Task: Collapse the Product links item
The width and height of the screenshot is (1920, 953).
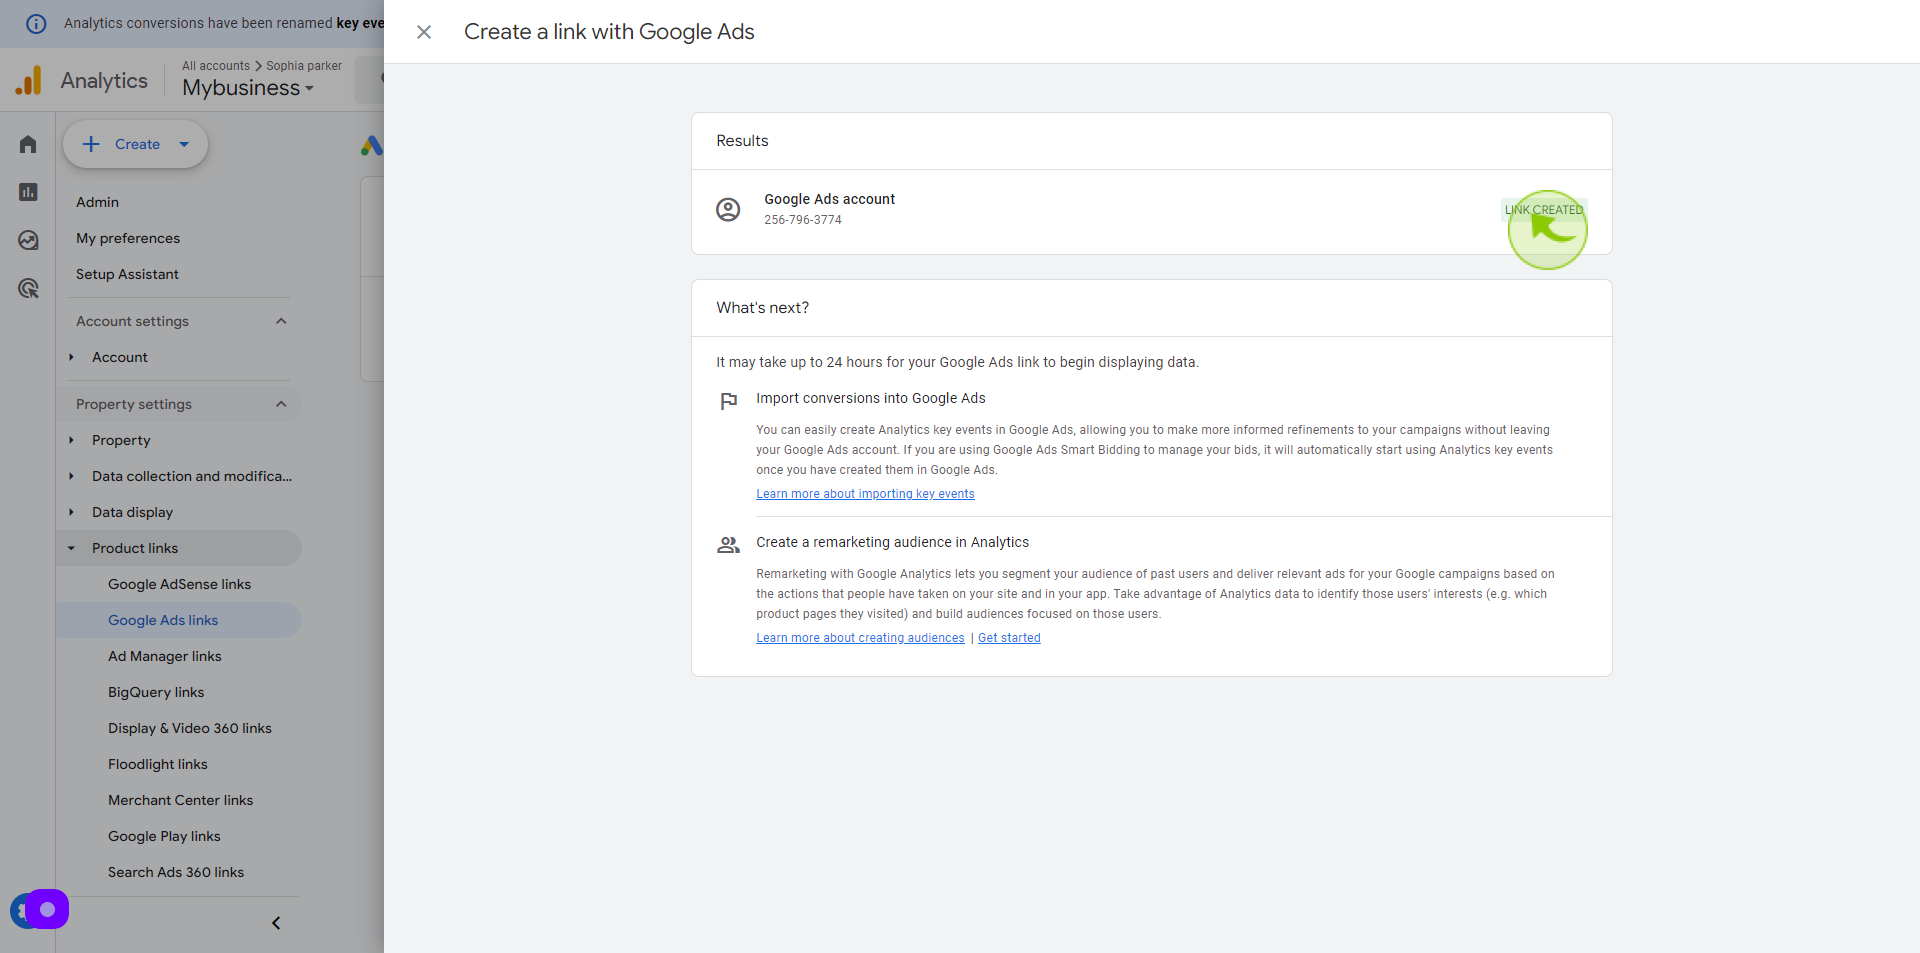Action: click(72, 548)
